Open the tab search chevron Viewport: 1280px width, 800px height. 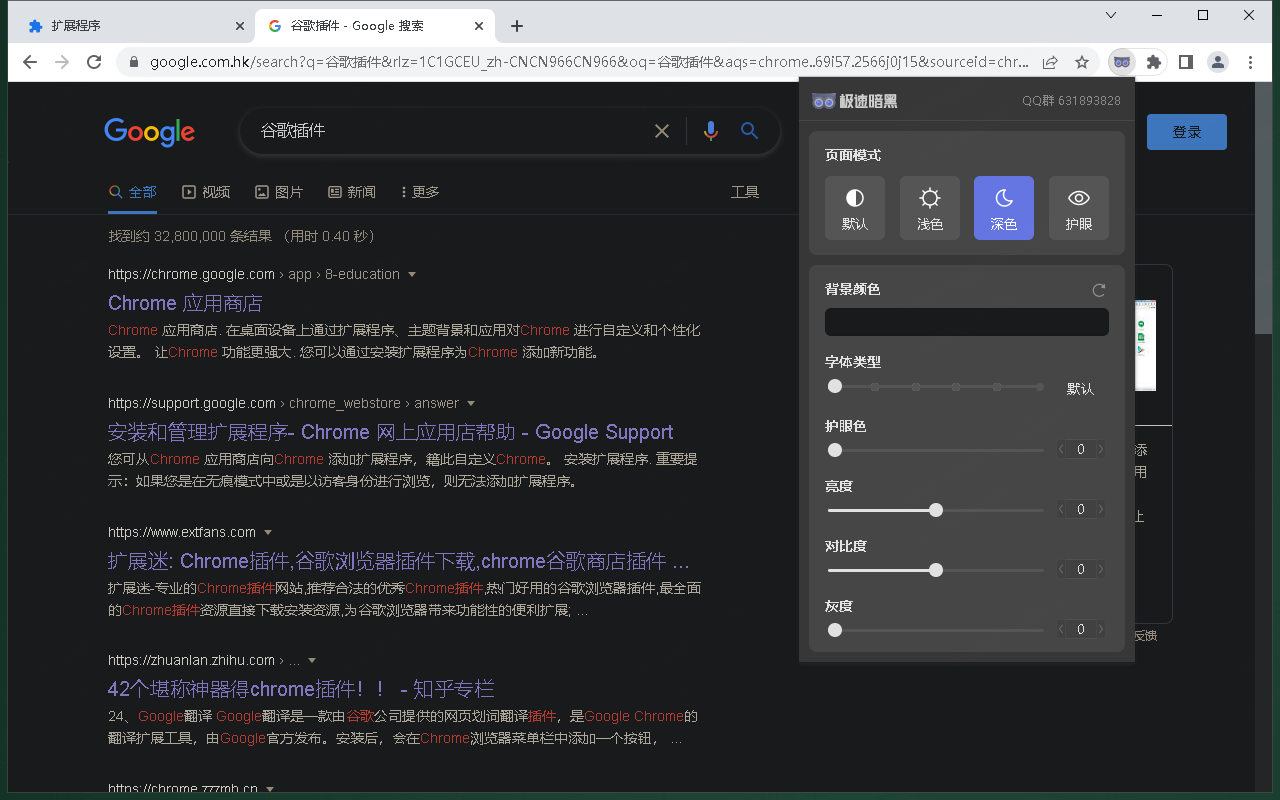click(x=1110, y=17)
